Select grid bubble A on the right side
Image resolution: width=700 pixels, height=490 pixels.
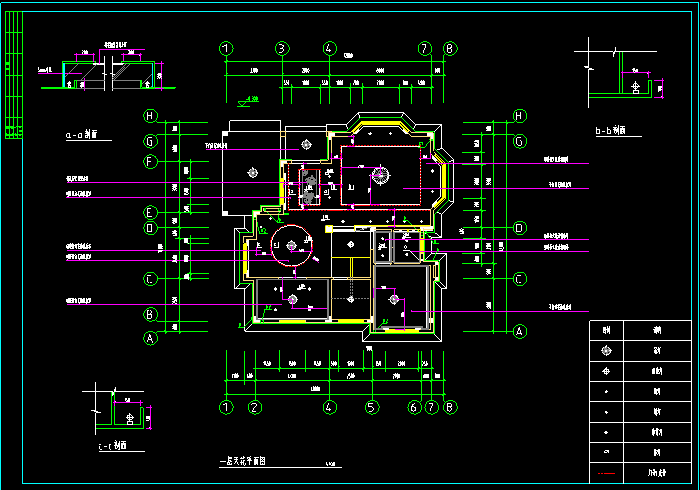pos(519,330)
